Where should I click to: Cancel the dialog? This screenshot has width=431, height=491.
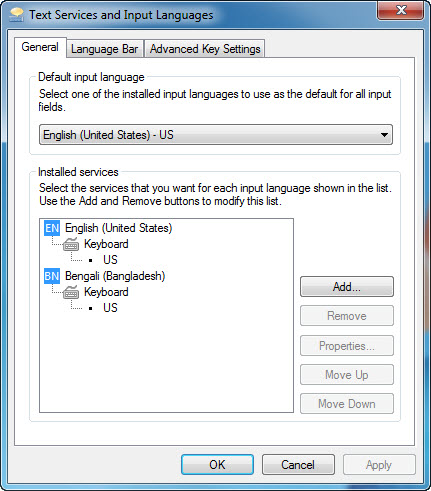pos(298,465)
